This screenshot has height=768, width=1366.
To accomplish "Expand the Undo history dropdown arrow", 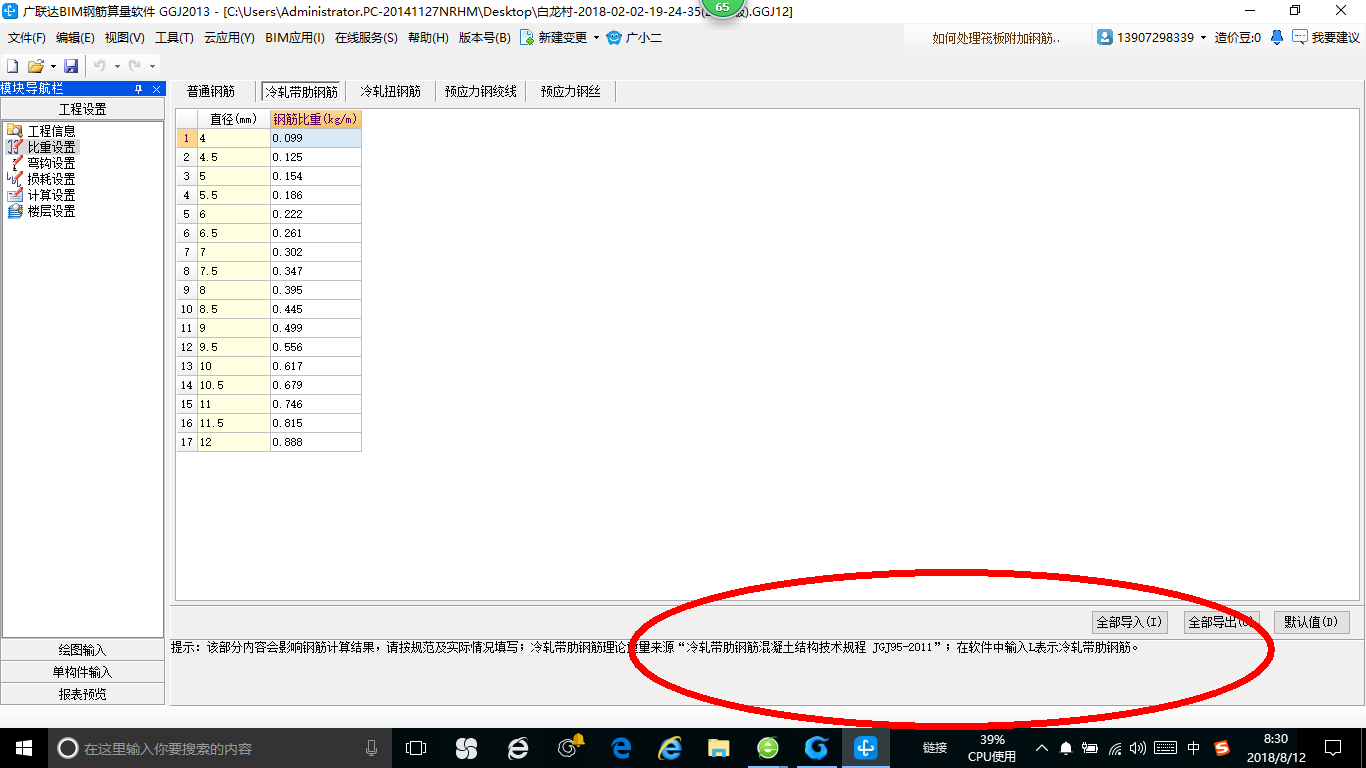I will point(117,67).
